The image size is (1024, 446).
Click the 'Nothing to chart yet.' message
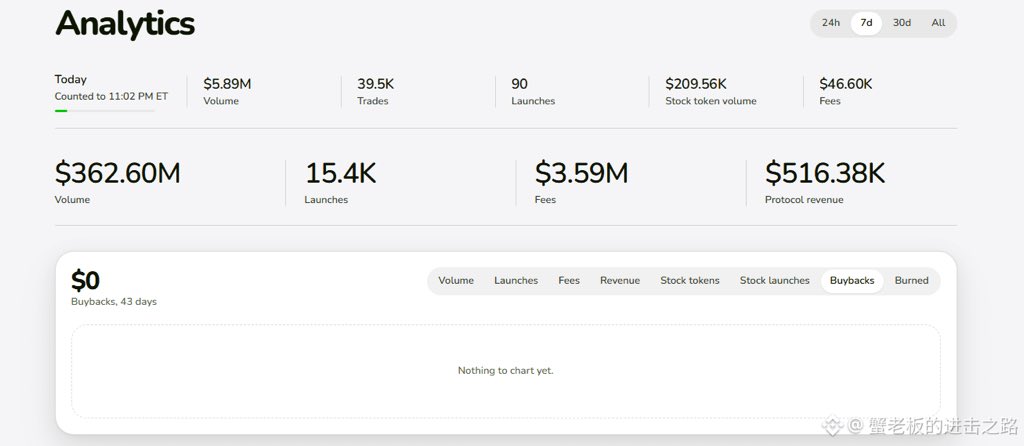point(505,370)
